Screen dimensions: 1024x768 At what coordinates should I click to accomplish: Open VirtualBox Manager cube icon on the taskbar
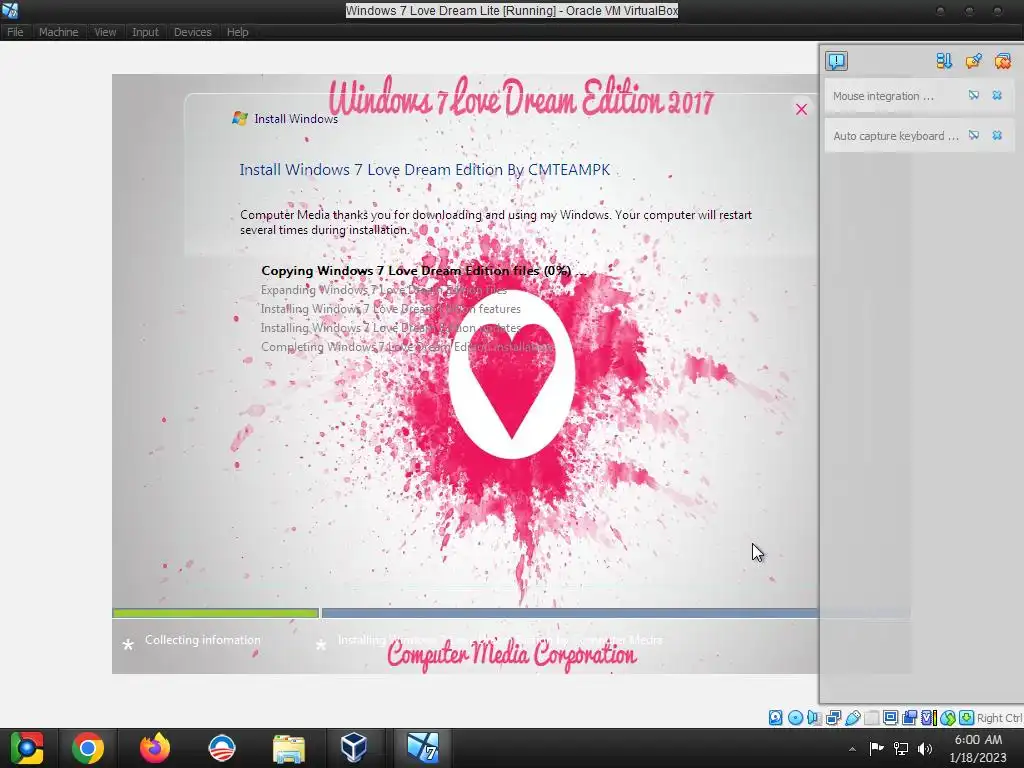click(354, 748)
